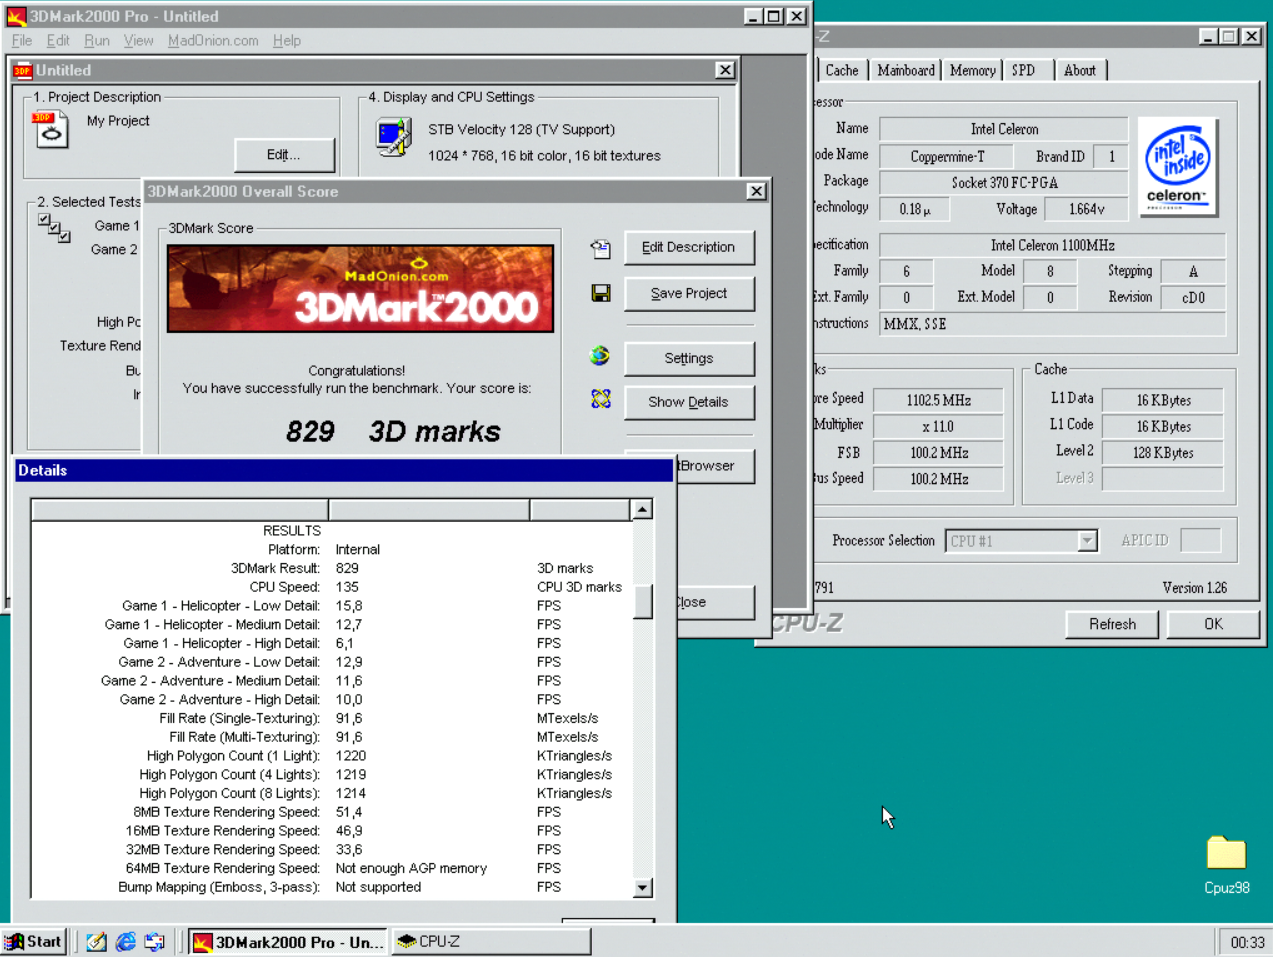Click the Version 1.26 text in CPU-Z
The width and height of the screenshot is (1273, 957).
1194,588
